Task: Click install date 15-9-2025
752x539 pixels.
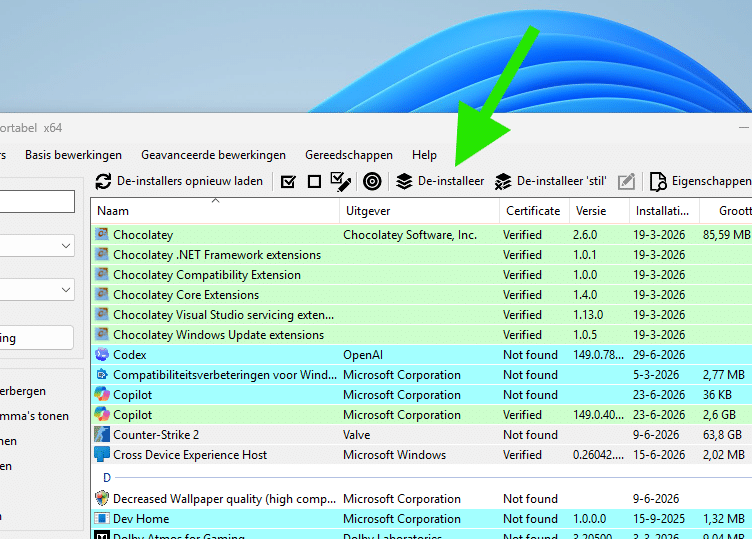Action: coord(659,518)
